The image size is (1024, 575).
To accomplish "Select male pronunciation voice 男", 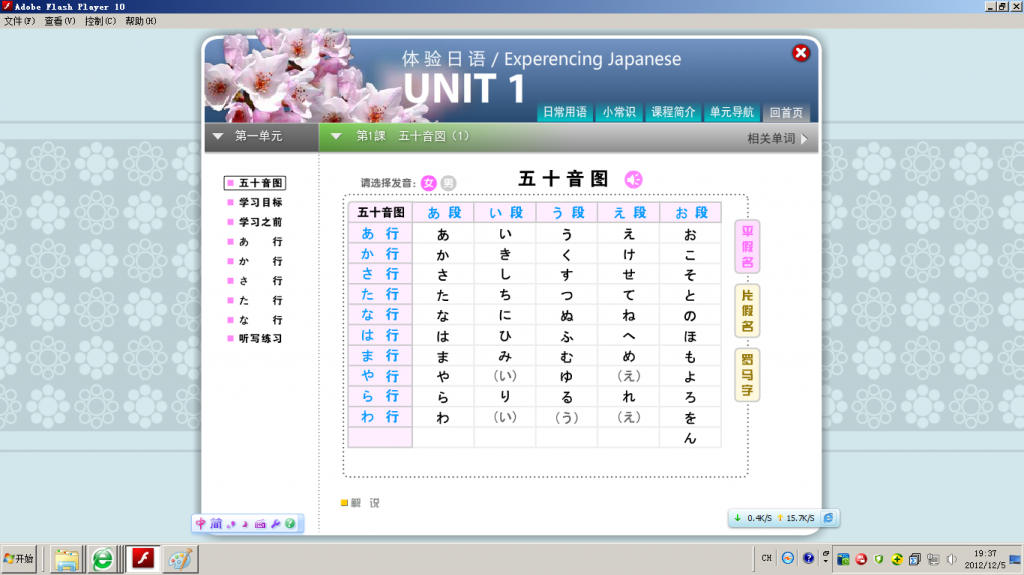I will coord(448,183).
